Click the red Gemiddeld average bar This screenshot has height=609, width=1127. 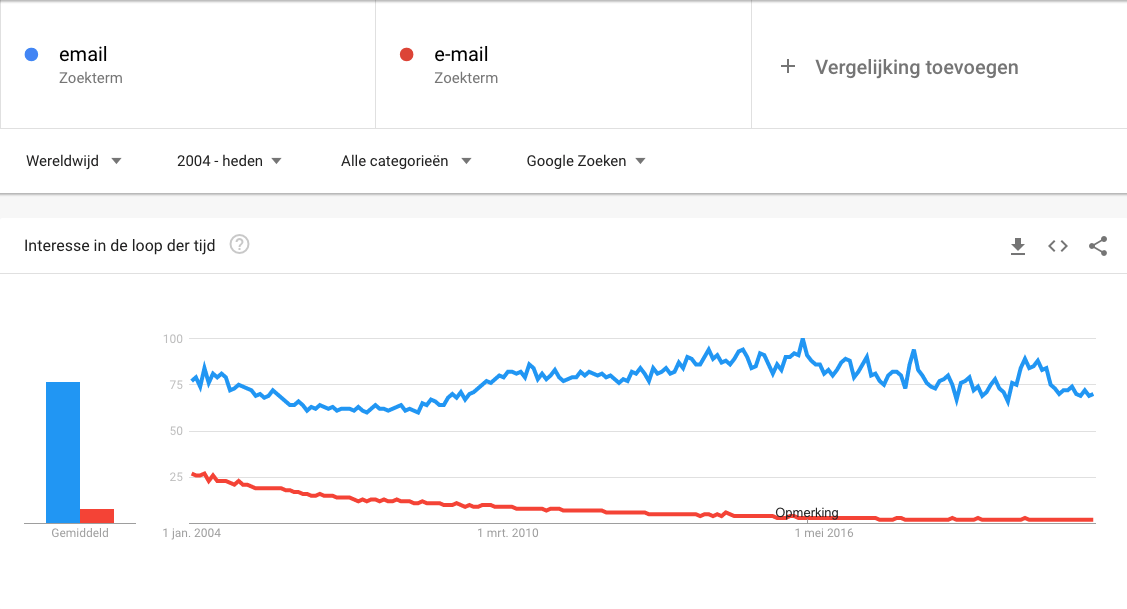point(97,516)
